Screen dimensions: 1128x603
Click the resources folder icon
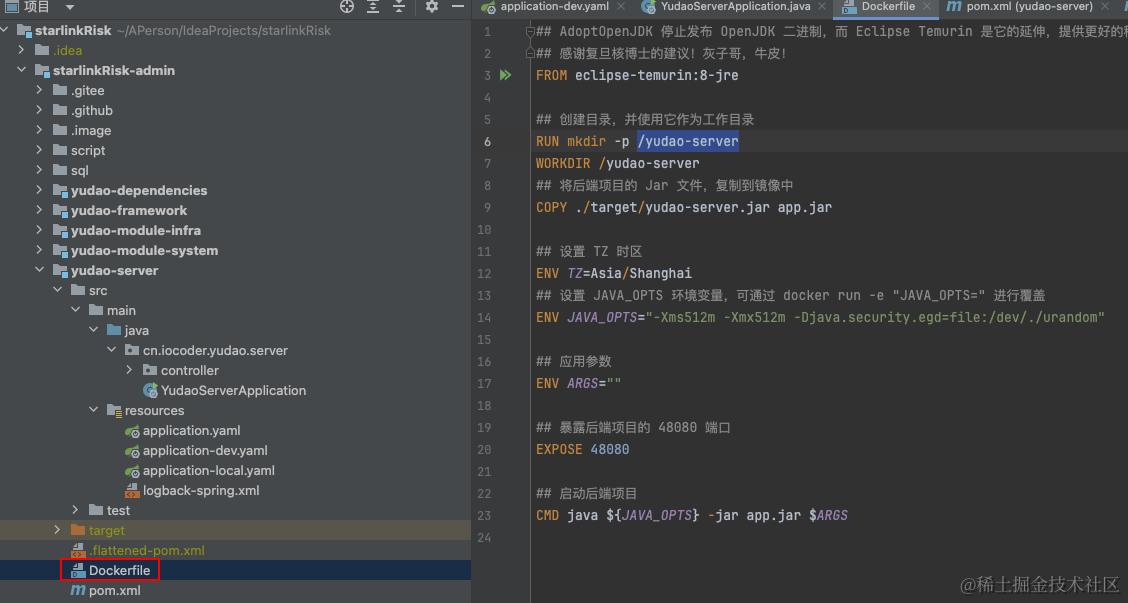pos(114,410)
